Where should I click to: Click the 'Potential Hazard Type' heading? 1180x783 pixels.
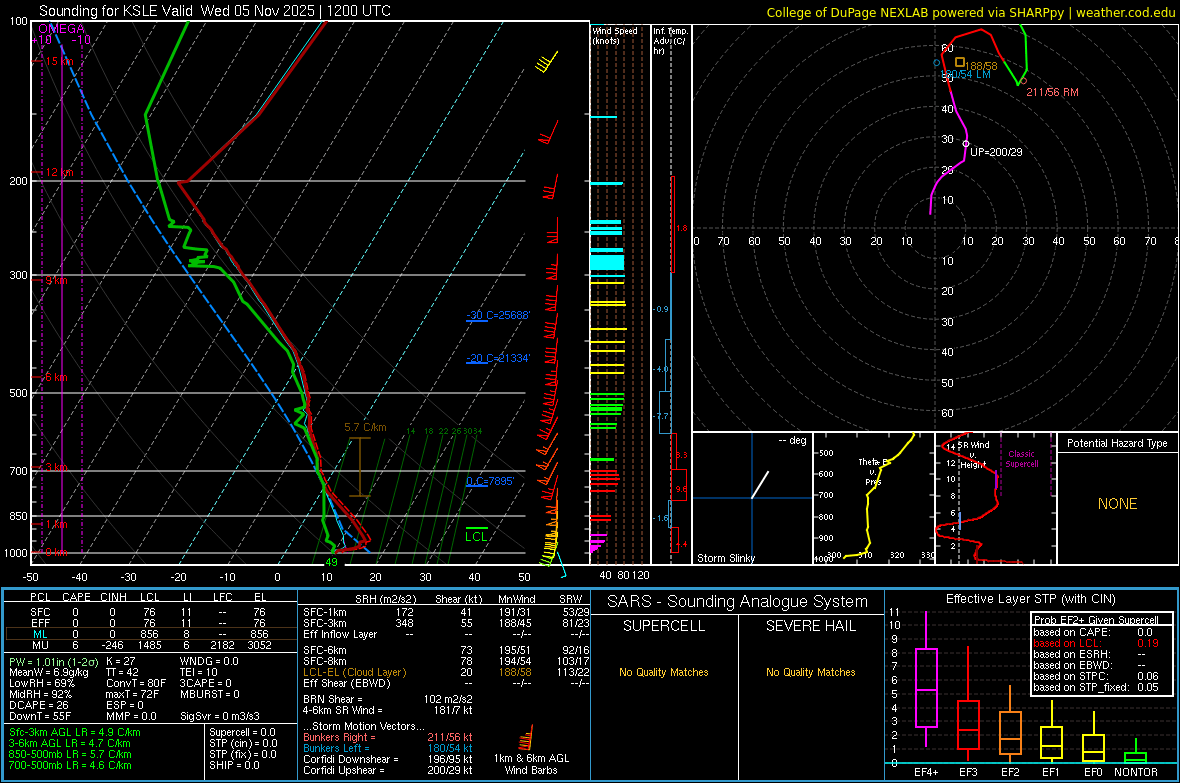[x=1117, y=443]
